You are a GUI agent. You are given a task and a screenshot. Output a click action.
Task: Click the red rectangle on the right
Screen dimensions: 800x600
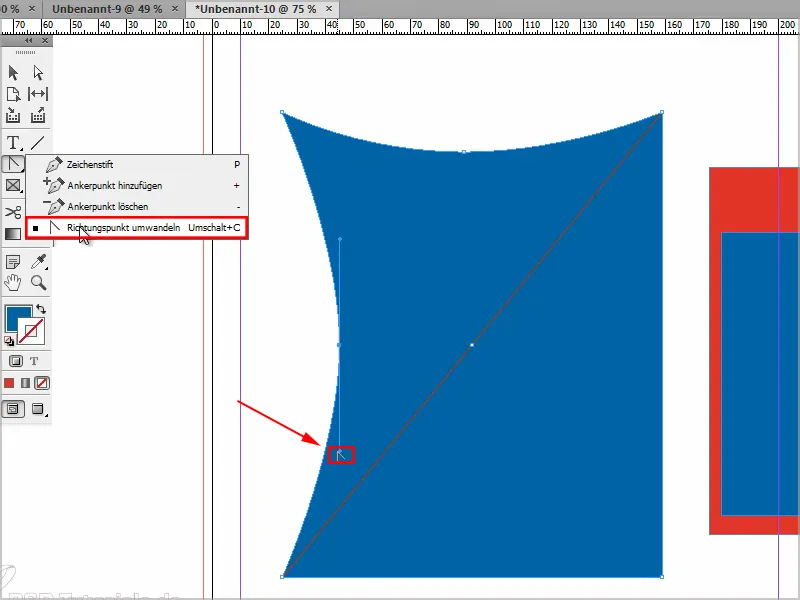coord(754,199)
